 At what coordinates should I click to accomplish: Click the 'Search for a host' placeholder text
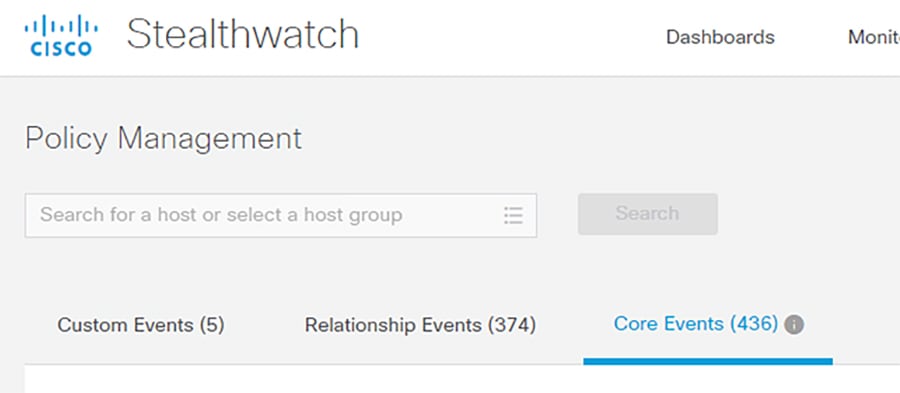click(221, 215)
